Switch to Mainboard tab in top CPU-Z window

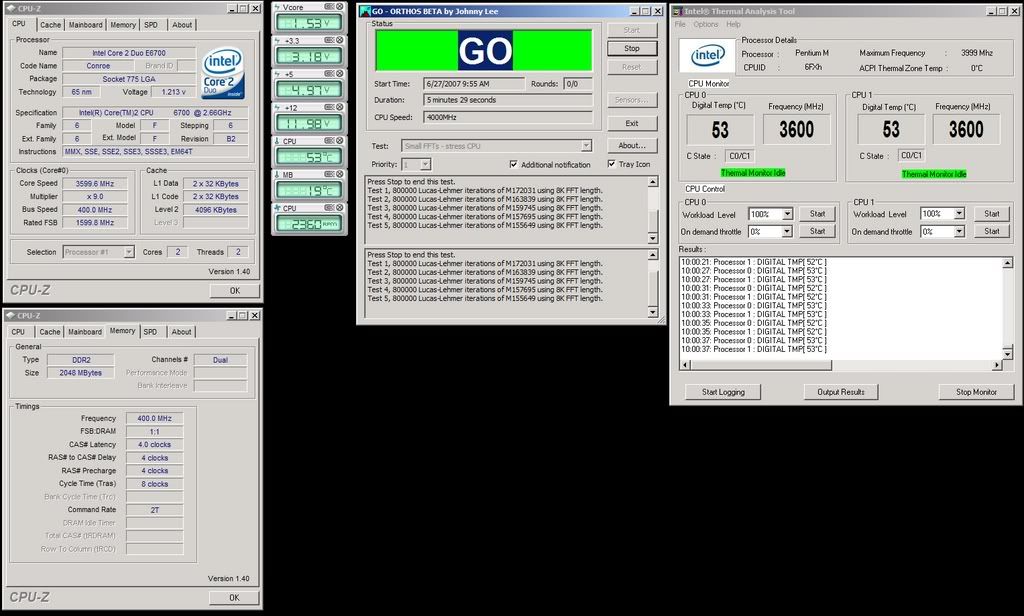(86, 25)
